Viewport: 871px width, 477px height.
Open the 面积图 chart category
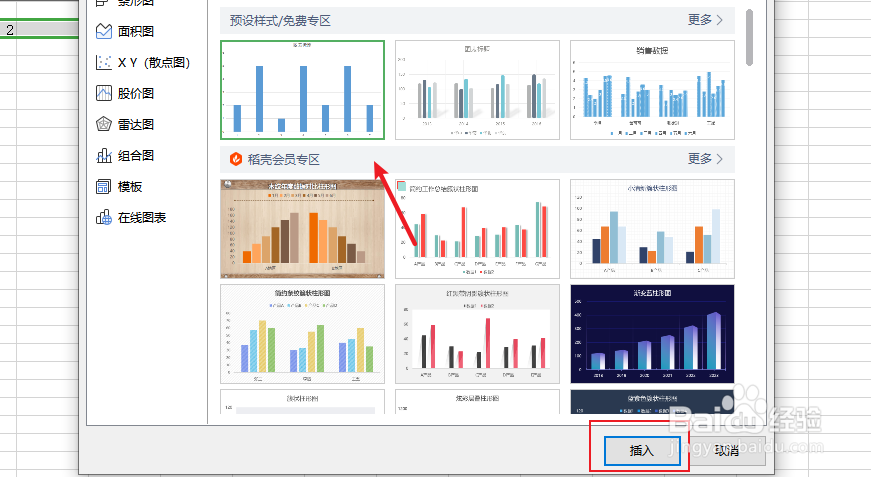(136, 31)
